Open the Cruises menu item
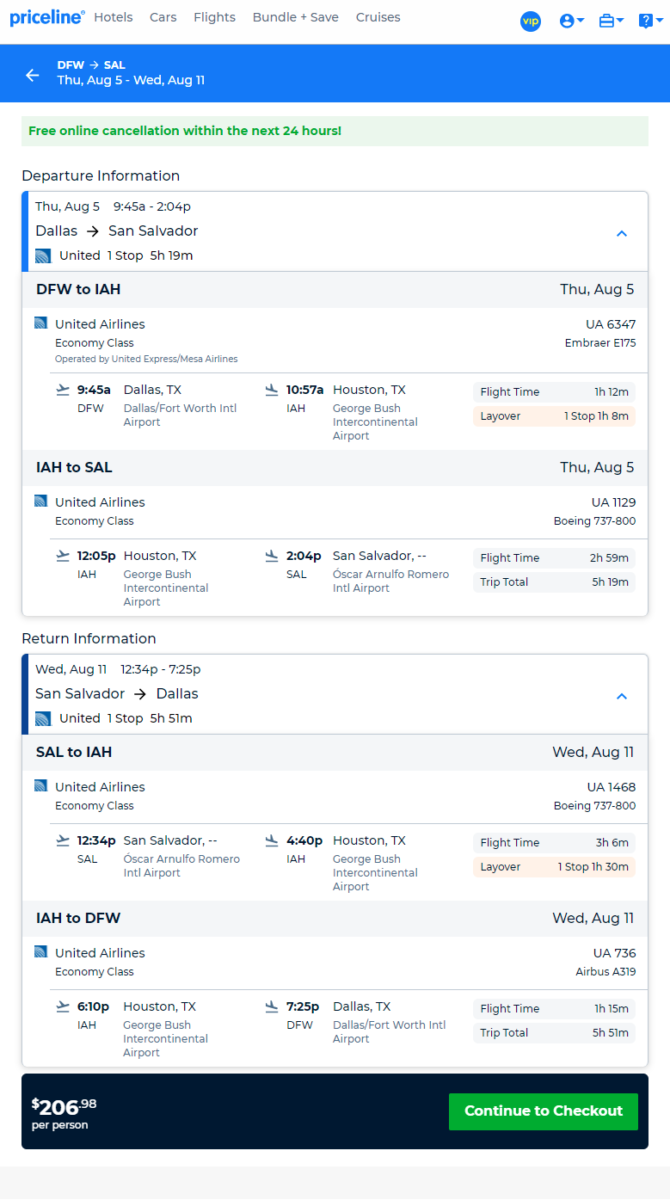The image size is (670, 1200). [x=378, y=17]
